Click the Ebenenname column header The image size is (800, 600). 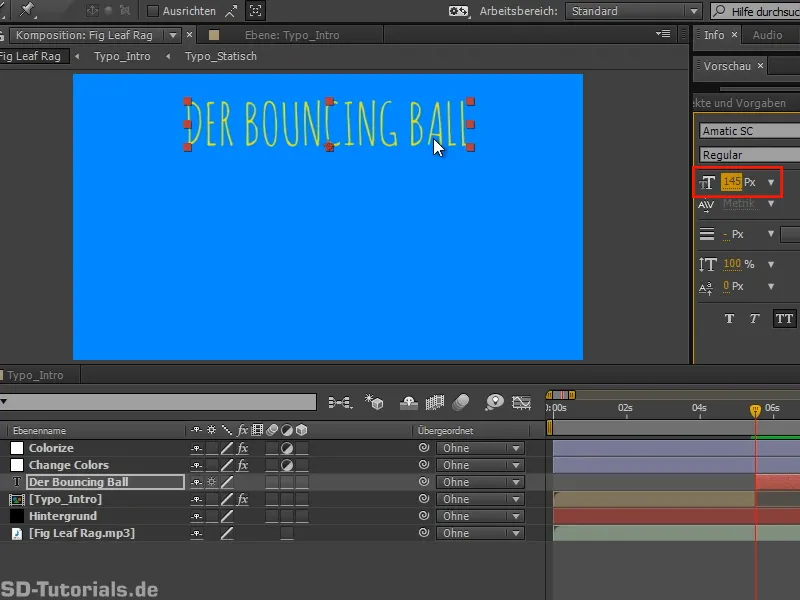coord(39,431)
